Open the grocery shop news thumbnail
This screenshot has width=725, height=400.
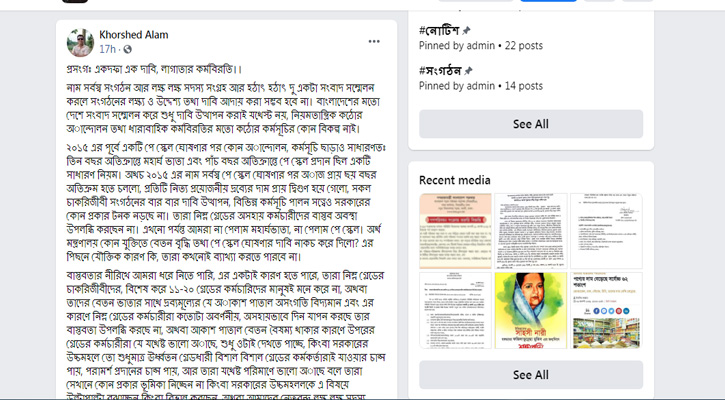pyautogui.click(x=606, y=310)
